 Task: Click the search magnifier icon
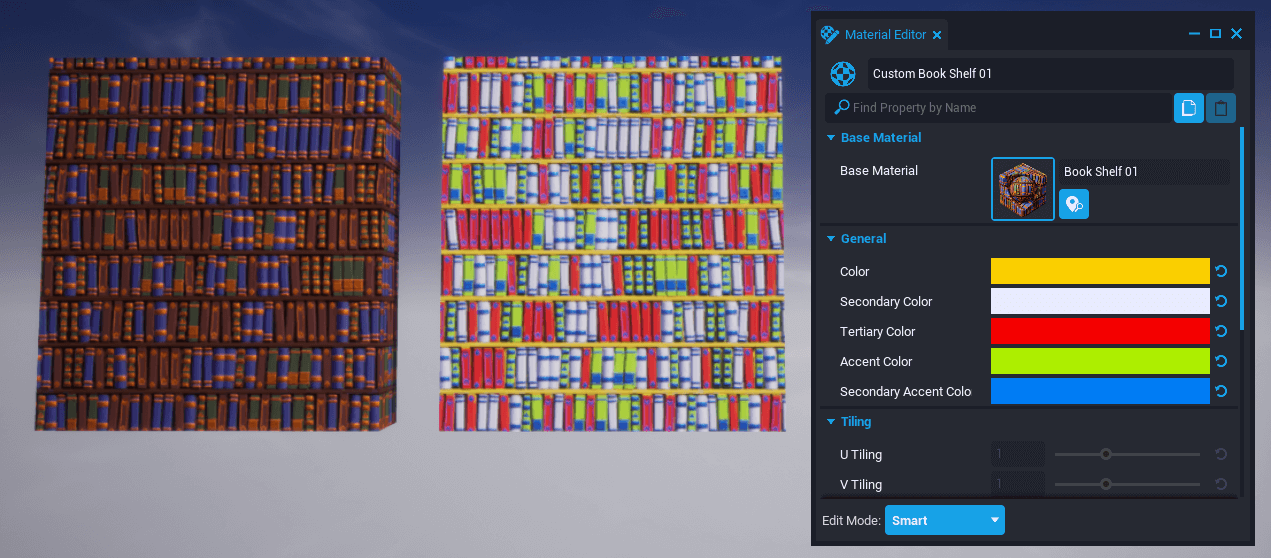pos(842,107)
